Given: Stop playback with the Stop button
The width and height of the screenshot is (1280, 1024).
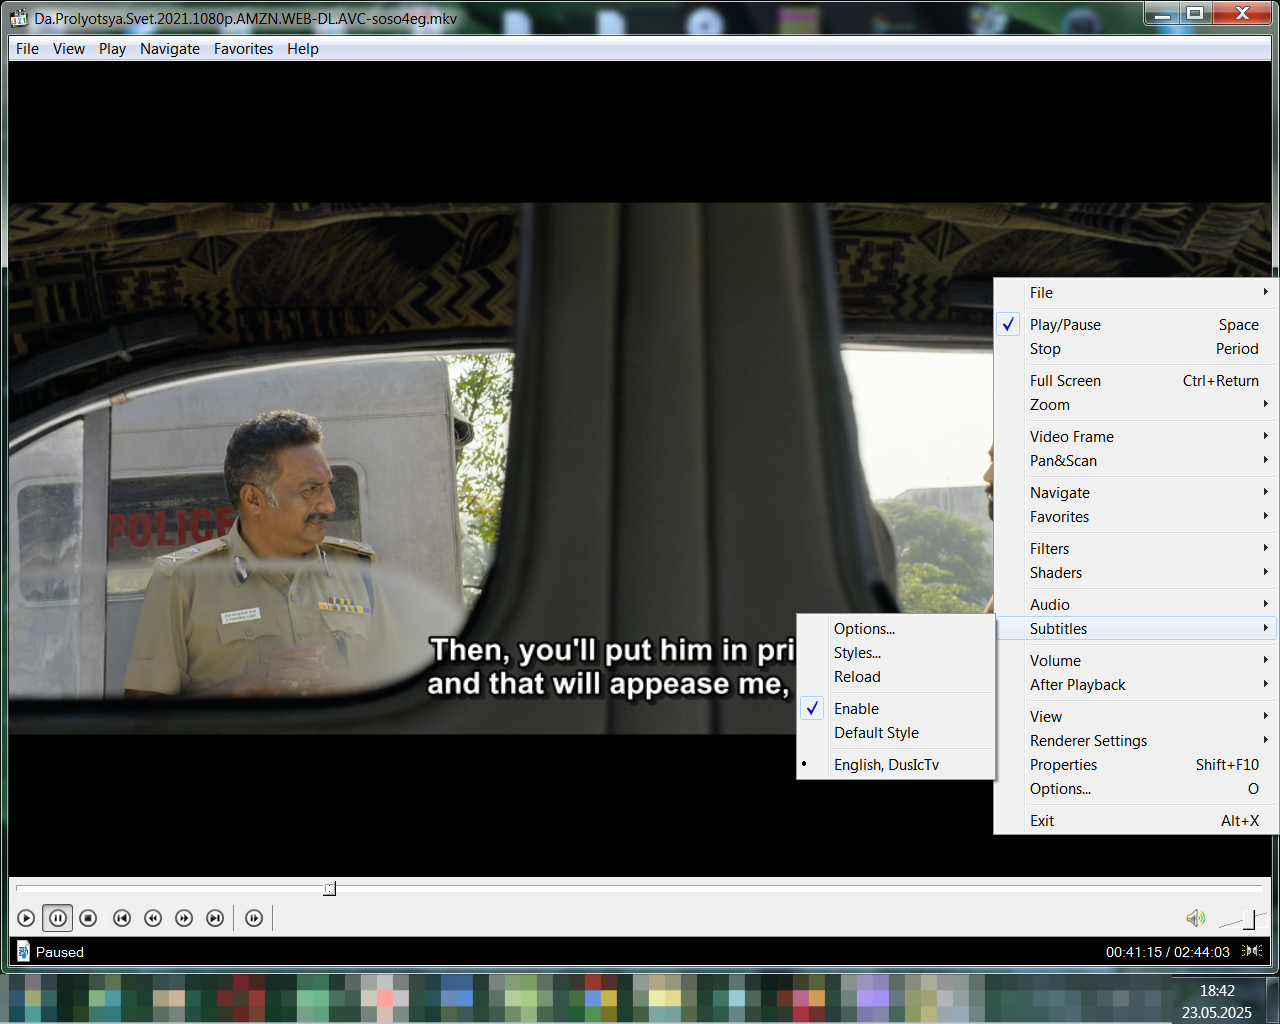Looking at the screenshot, I should [88, 918].
